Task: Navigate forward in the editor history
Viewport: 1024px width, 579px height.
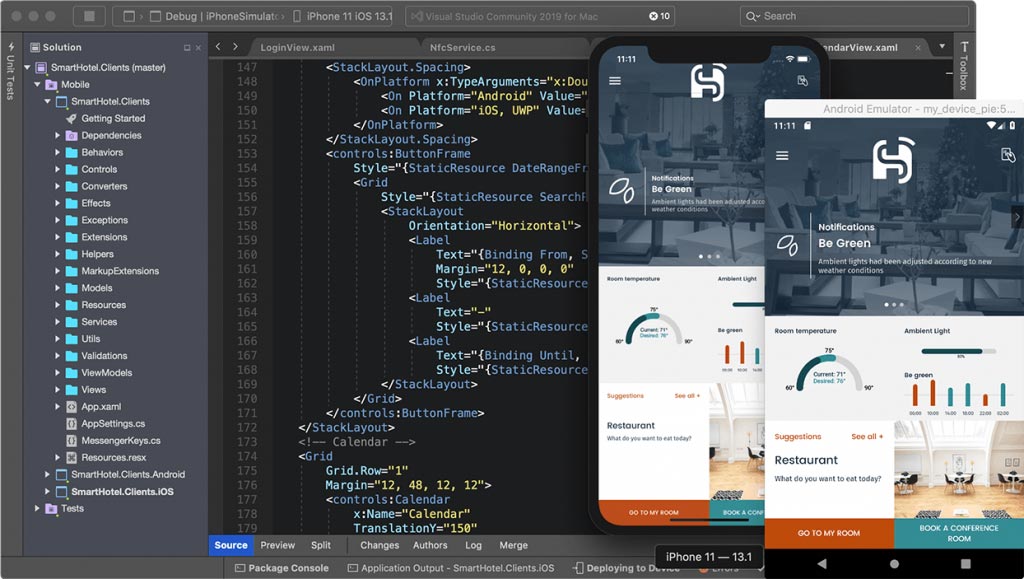Action: (x=235, y=47)
